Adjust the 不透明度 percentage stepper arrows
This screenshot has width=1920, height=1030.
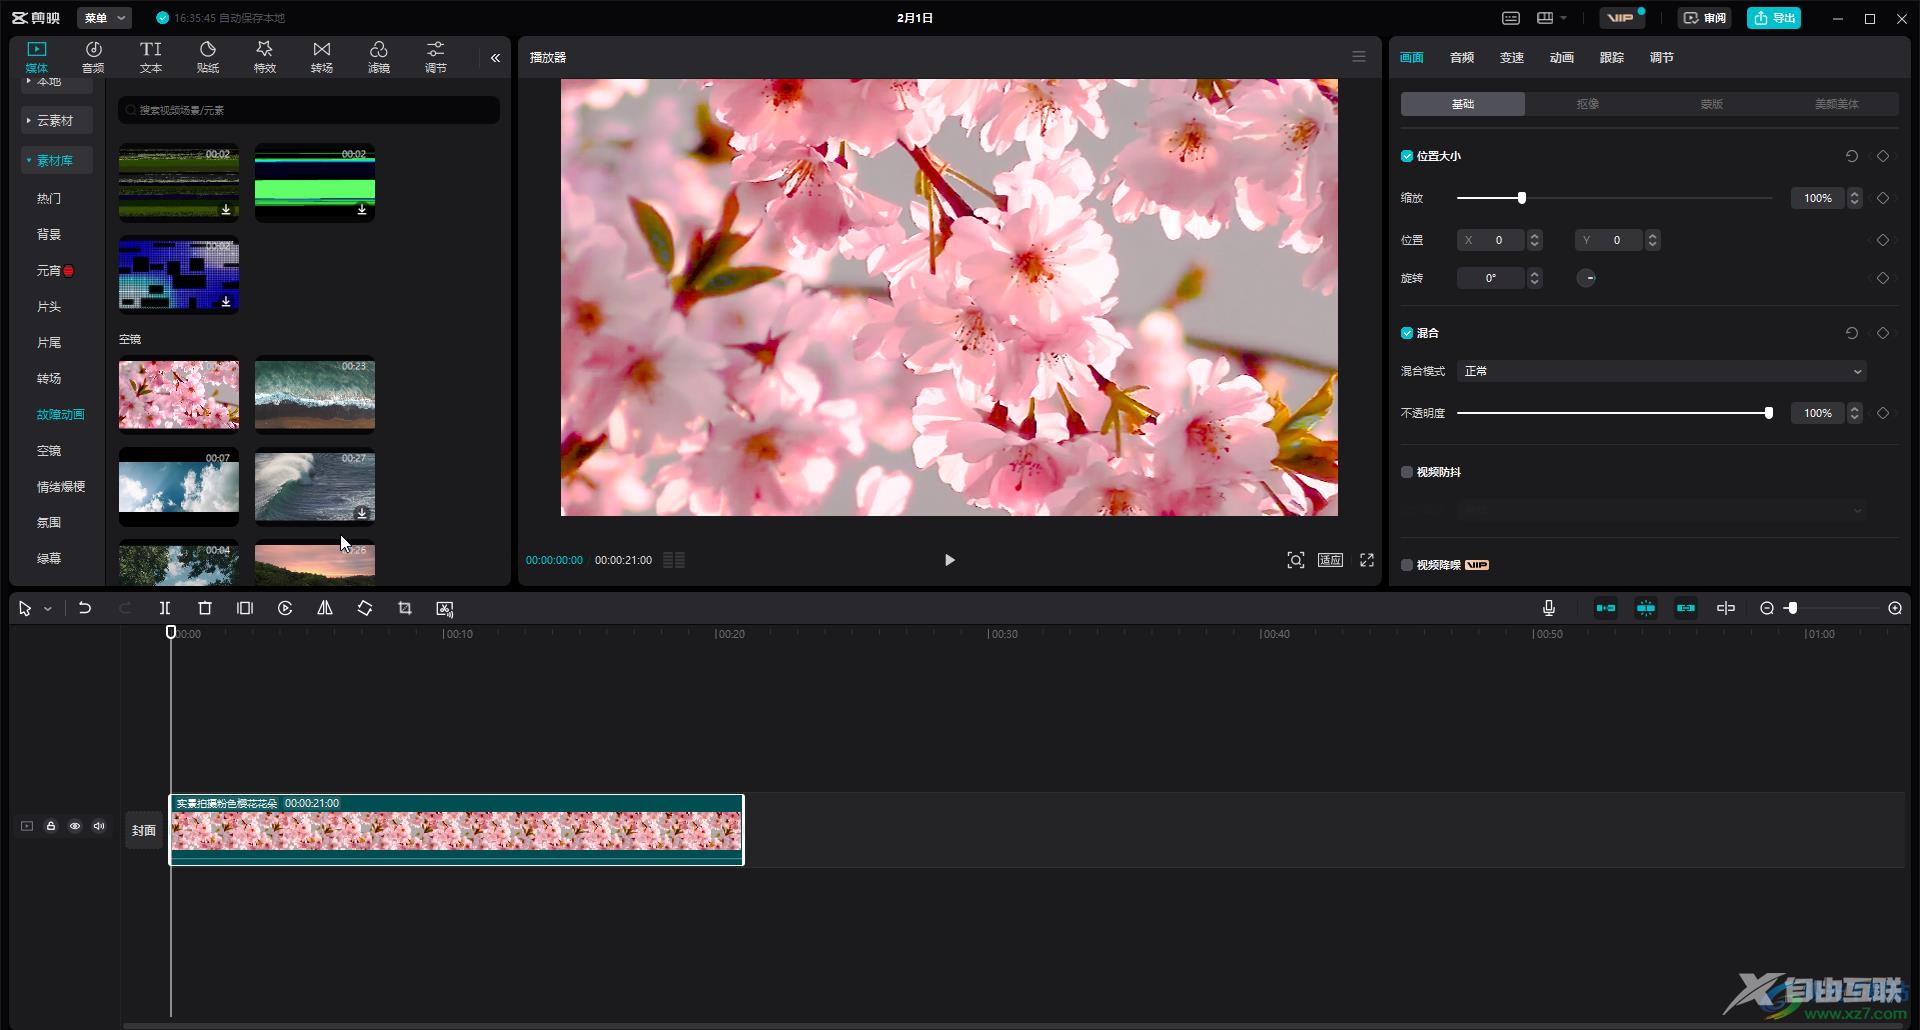[x=1855, y=413]
